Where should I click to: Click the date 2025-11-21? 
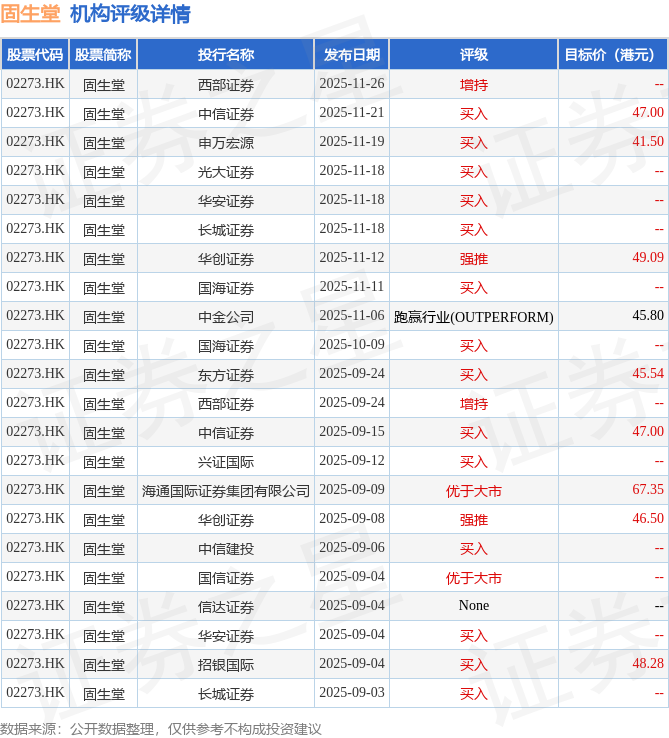pyautogui.click(x=352, y=112)
